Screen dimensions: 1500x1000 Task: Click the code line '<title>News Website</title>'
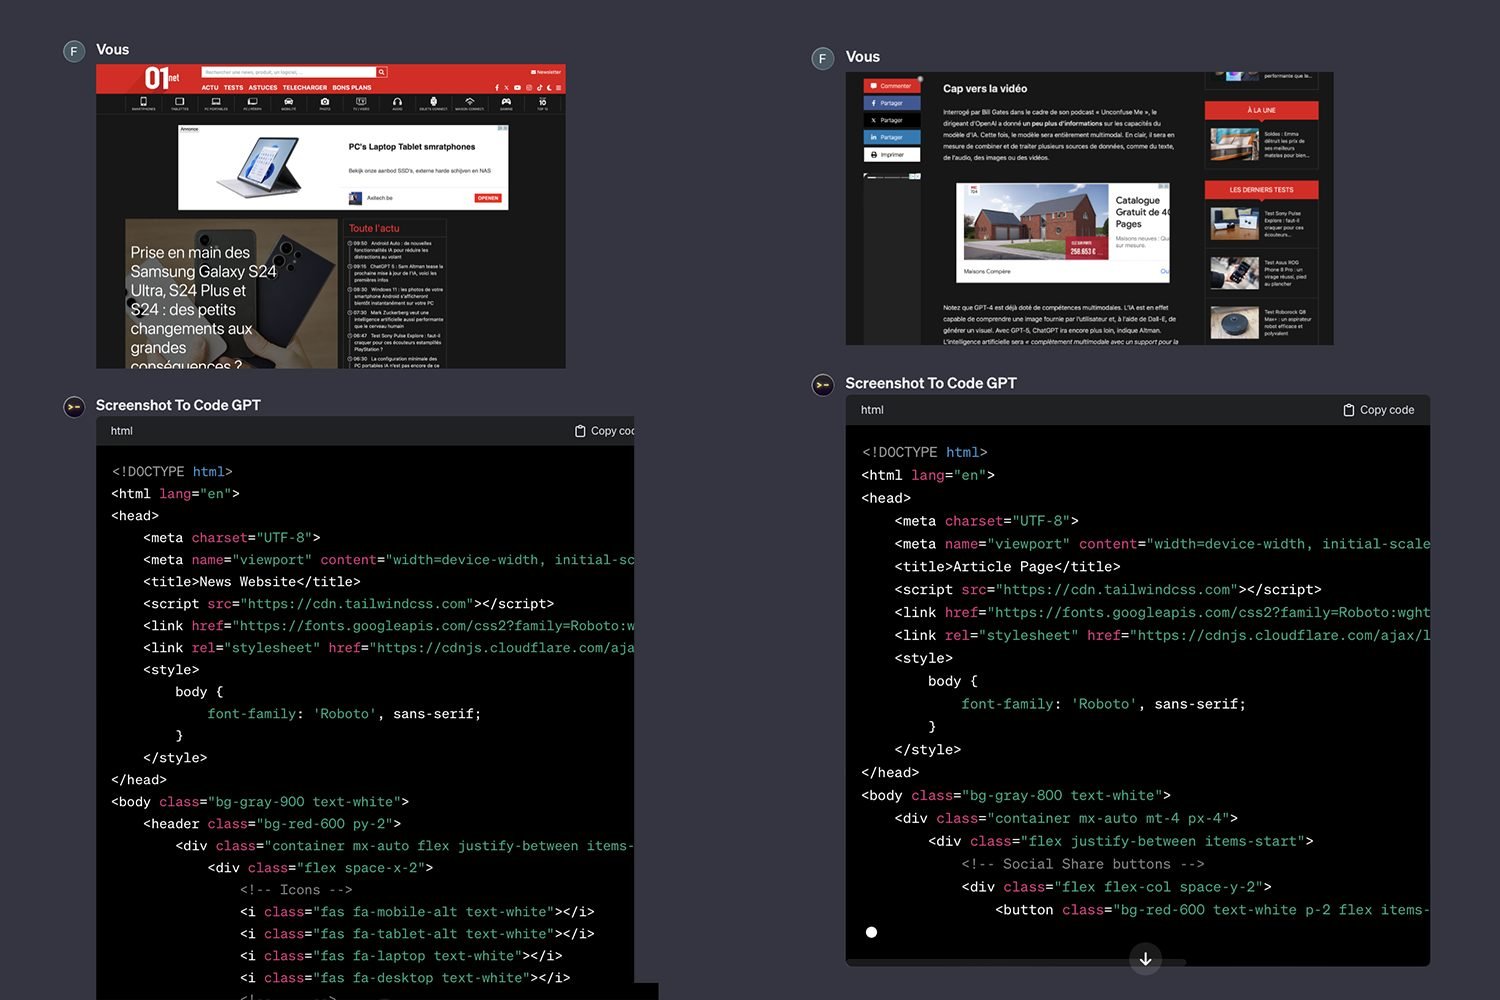point(252,582)
